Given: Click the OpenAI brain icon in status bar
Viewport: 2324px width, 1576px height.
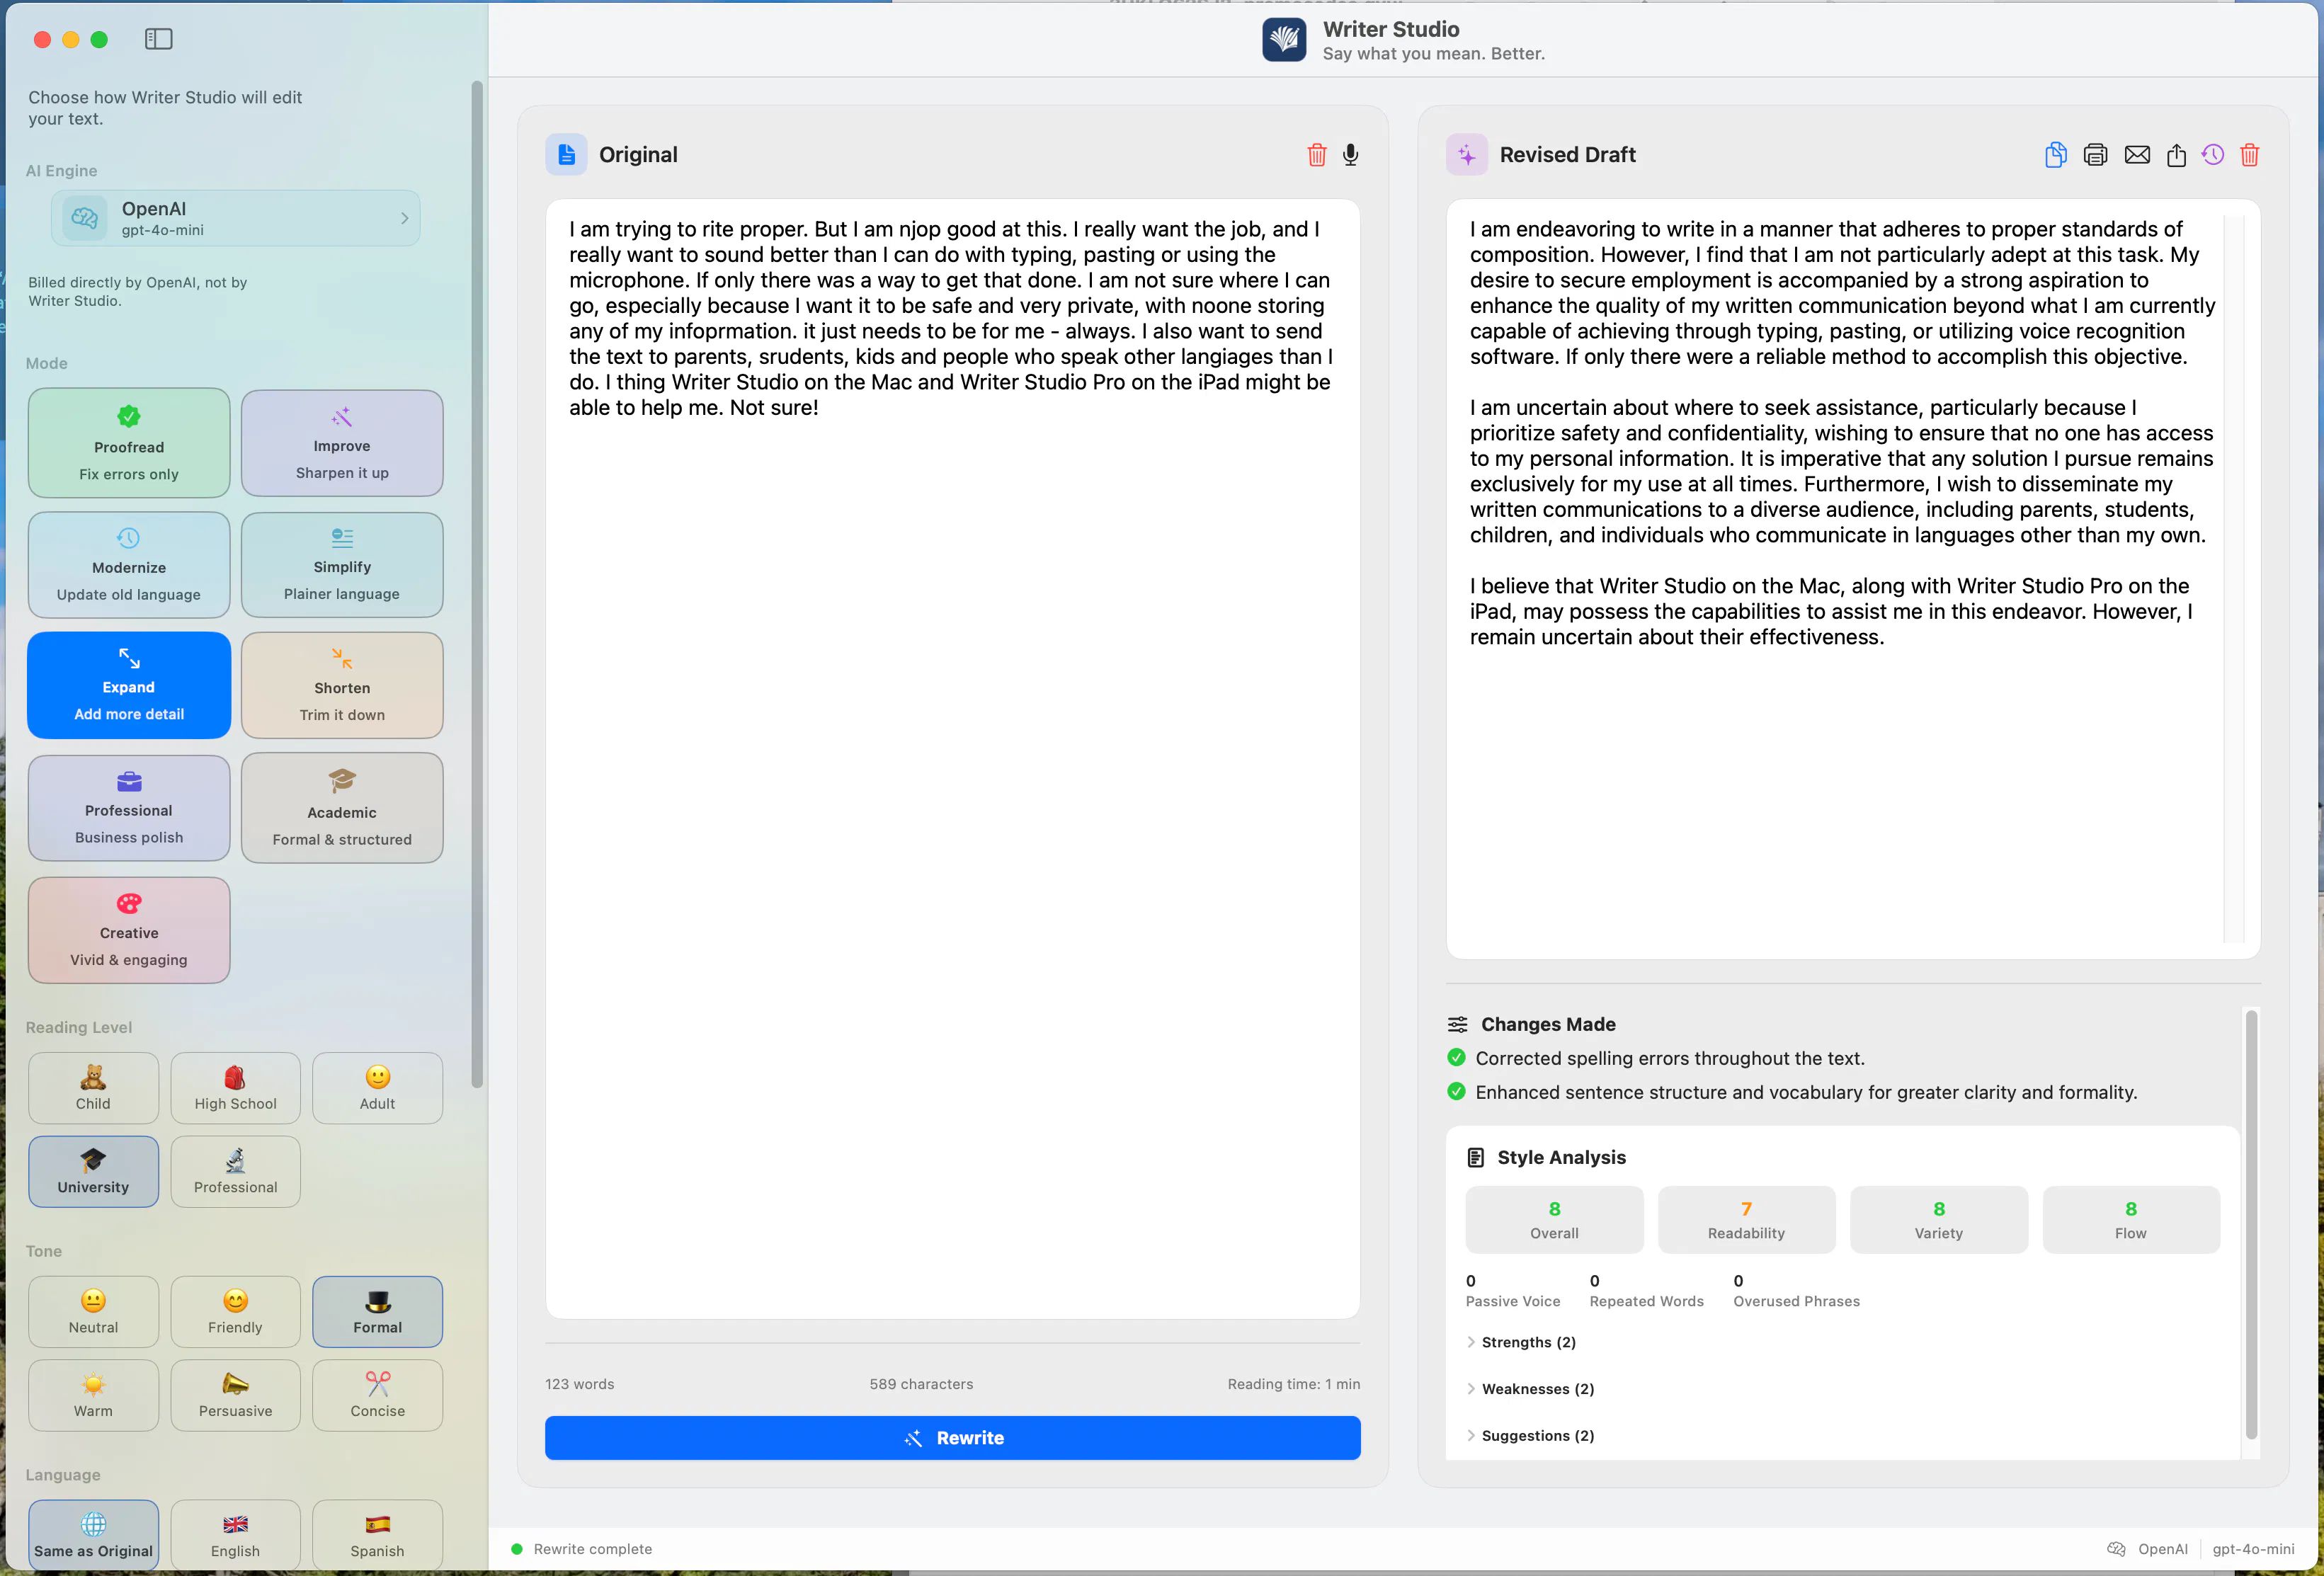Looking at the screenshot, I should (x=2117, y=1549).
